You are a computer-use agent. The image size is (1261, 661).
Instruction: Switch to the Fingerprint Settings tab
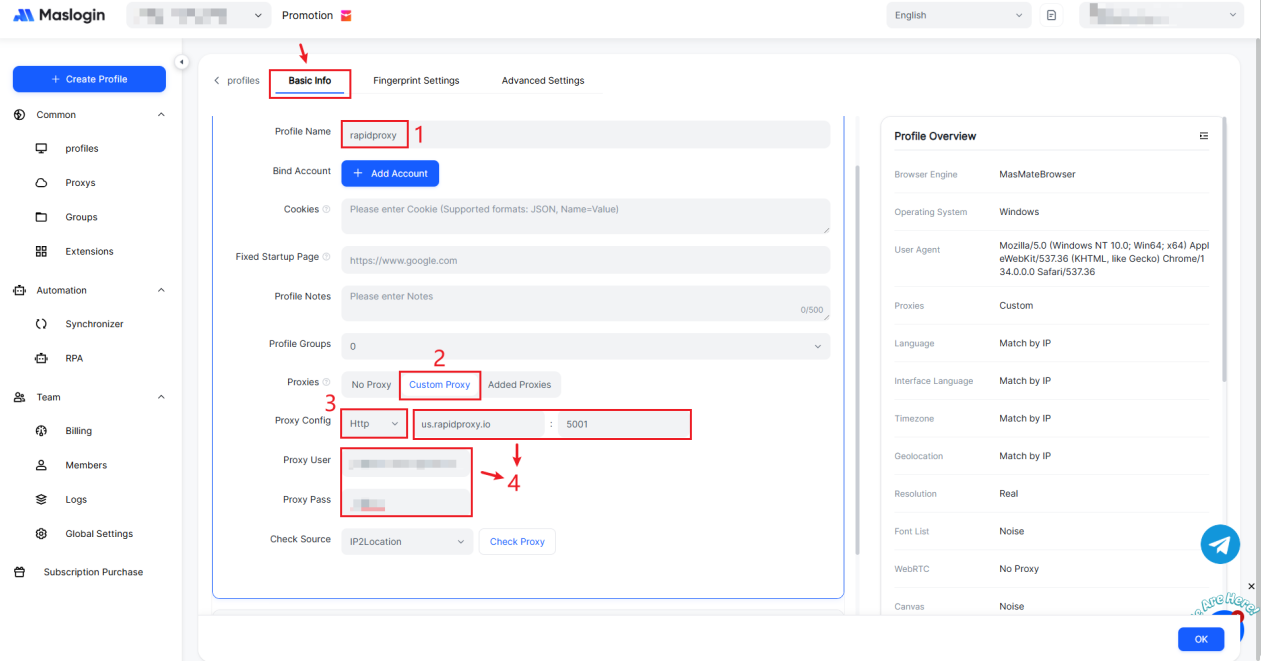point(416,81)
